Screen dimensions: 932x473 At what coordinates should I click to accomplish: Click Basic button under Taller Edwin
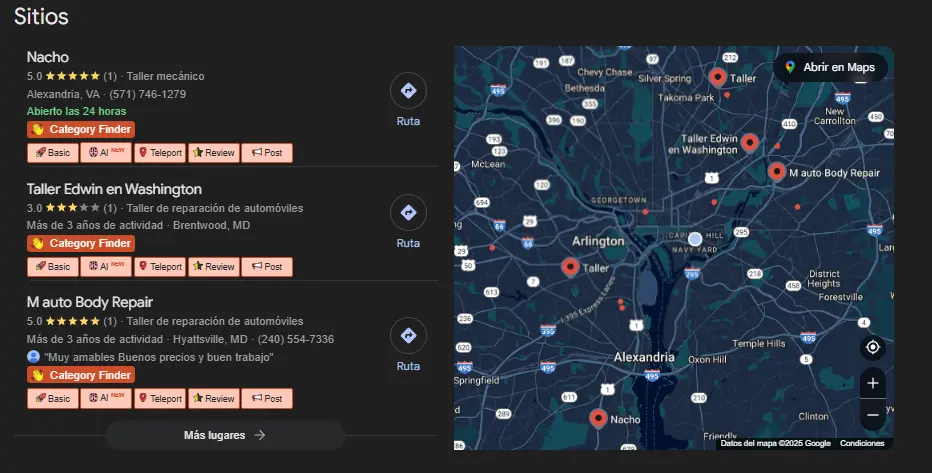(53, 267)
